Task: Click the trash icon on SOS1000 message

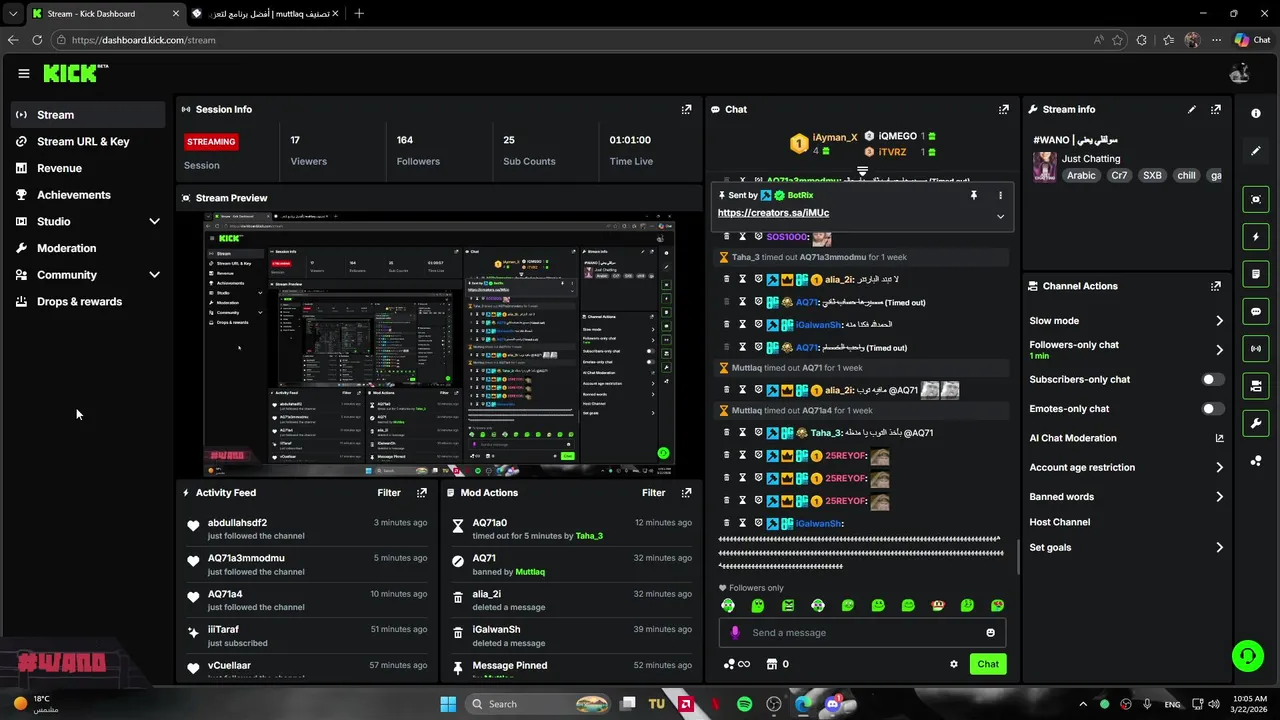Action: click(x=727, y=237)
